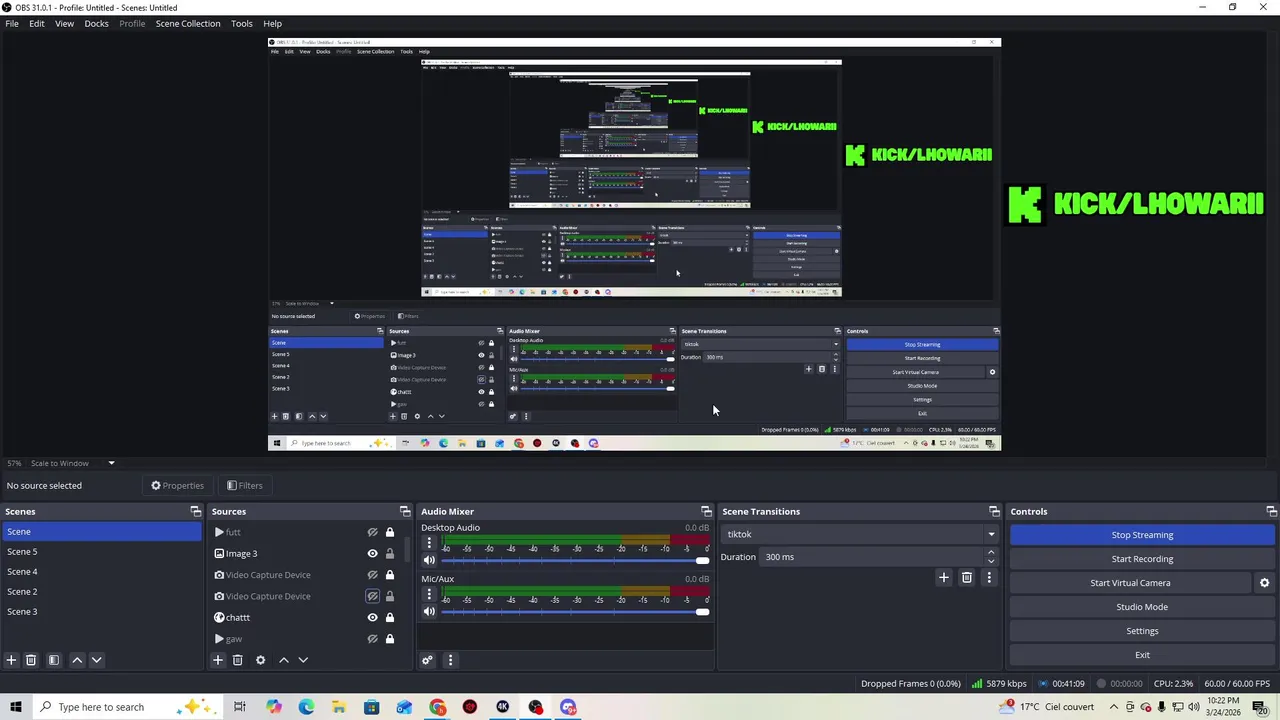
Task: Open Settings from Controls panel
Action: (x=1142, y=631)
